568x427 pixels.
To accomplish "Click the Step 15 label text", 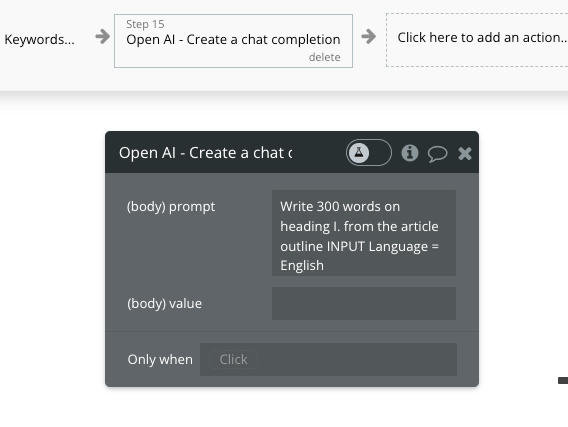I will pos(145,24).
